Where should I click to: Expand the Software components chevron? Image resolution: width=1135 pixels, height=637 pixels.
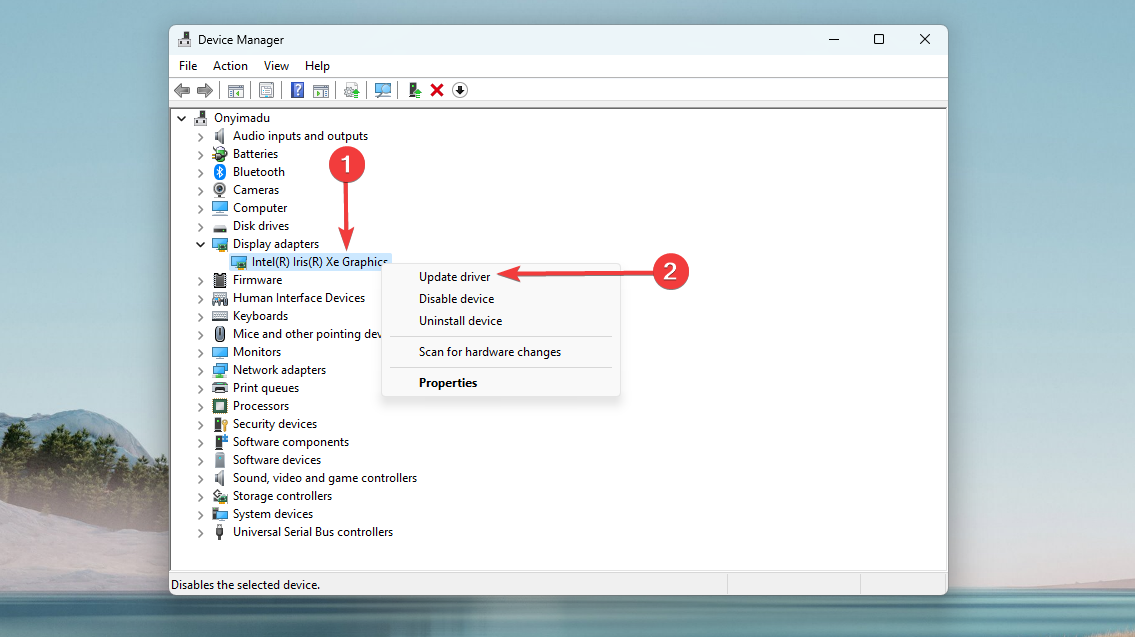201,442
